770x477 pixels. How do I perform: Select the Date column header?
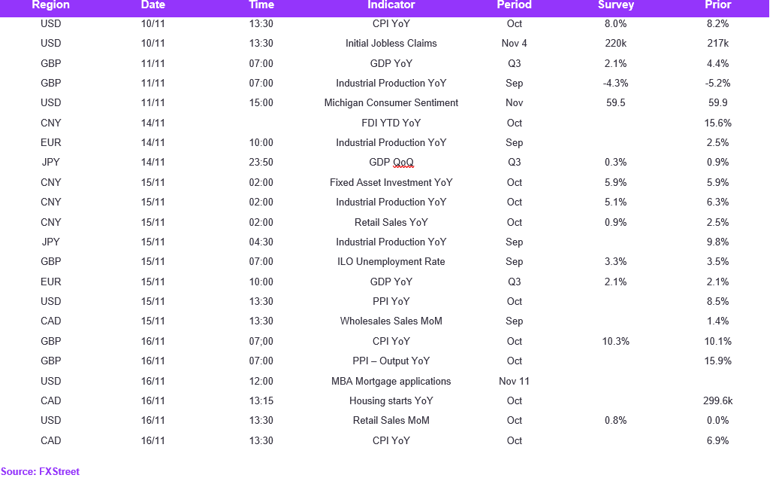(153, 5)
